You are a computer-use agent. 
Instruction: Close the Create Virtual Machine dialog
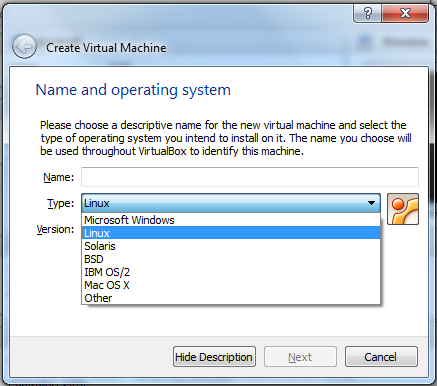point(405,13)
